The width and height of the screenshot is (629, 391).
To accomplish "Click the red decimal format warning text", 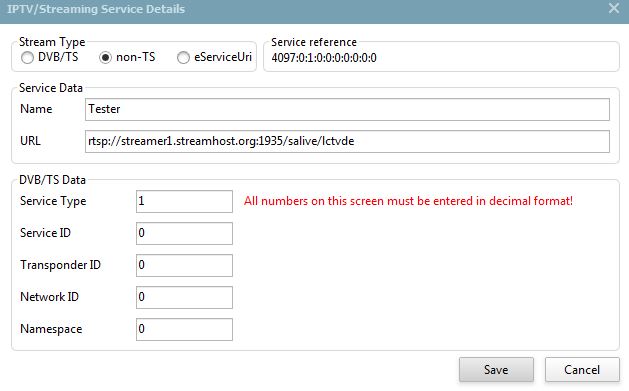I will click(x=408, y=201).
